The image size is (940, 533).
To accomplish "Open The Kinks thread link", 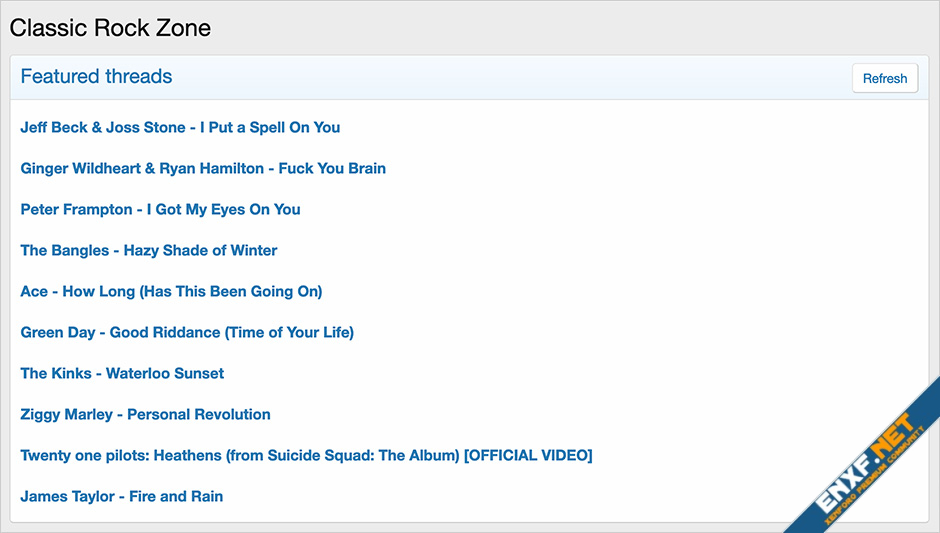I will 122,373.
